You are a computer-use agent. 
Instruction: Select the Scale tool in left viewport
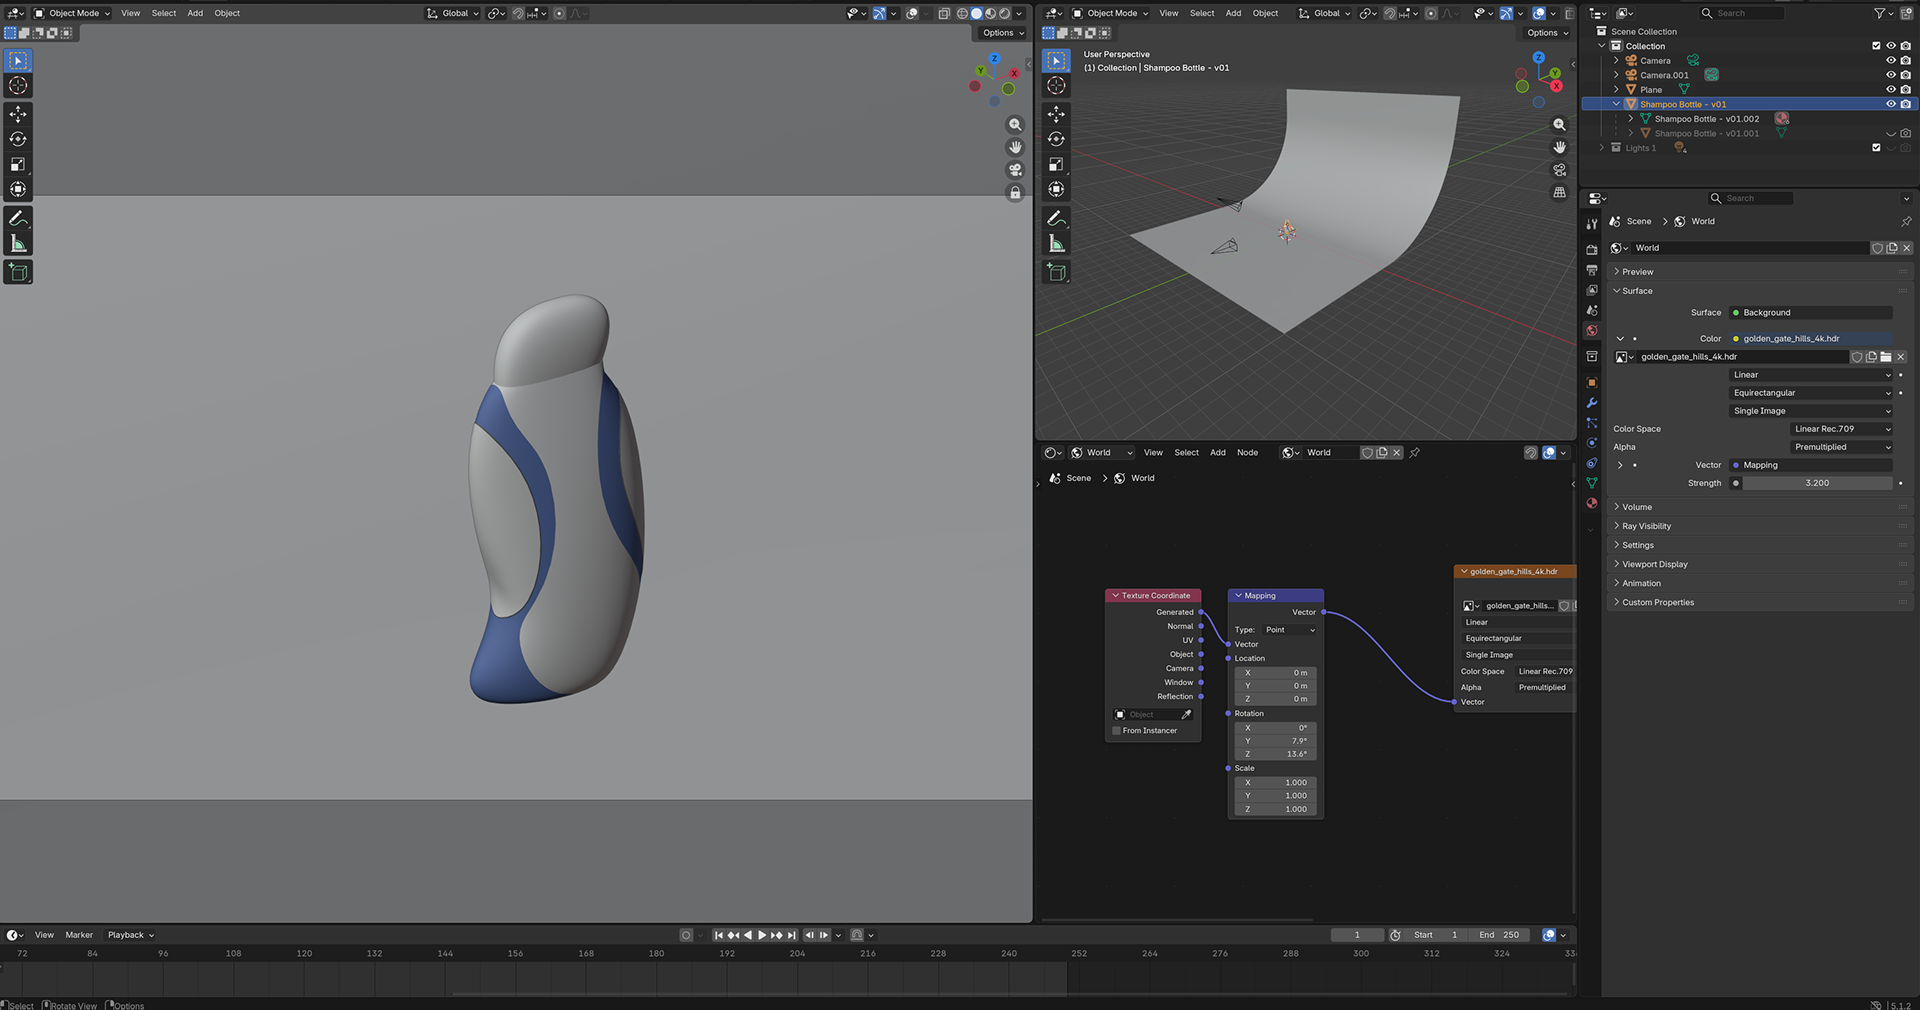(18, 164)
